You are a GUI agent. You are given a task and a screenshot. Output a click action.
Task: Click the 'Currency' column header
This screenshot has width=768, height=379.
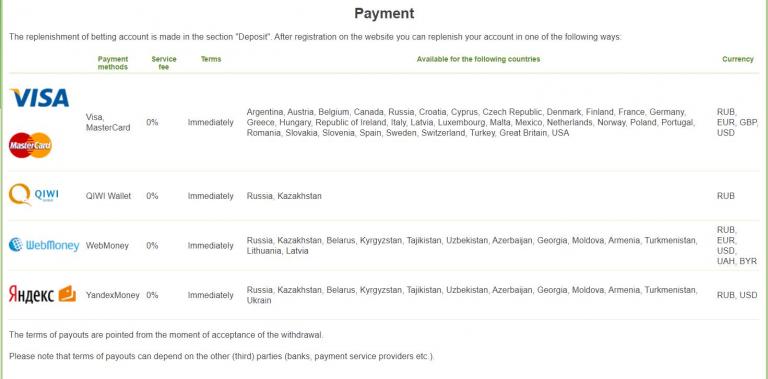738,59
